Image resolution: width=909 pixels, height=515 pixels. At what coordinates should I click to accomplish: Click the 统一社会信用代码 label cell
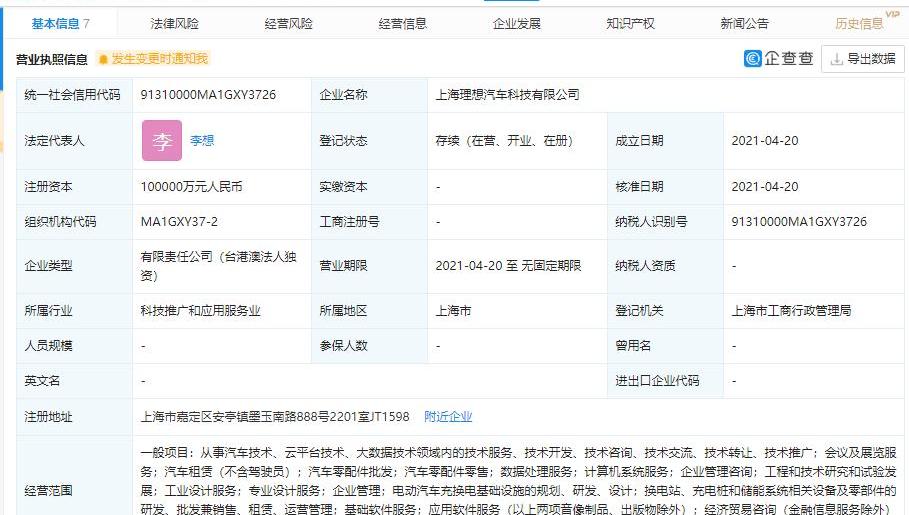(72, 95)
